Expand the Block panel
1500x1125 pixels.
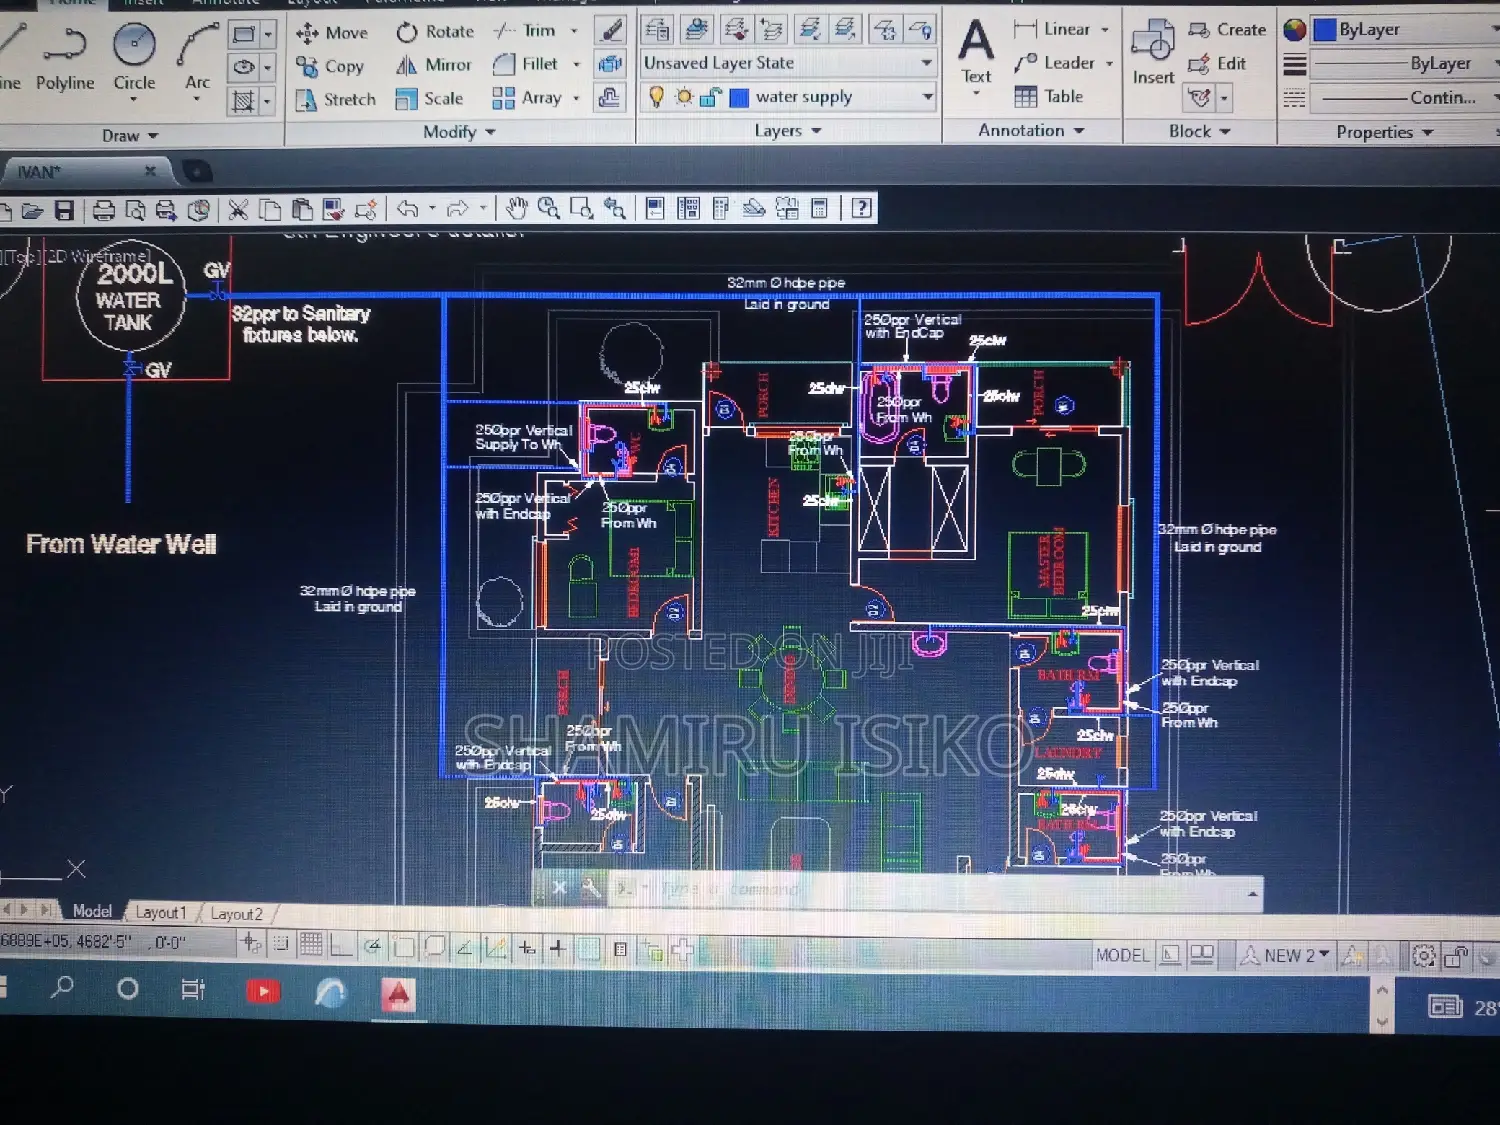[1199, 131]
